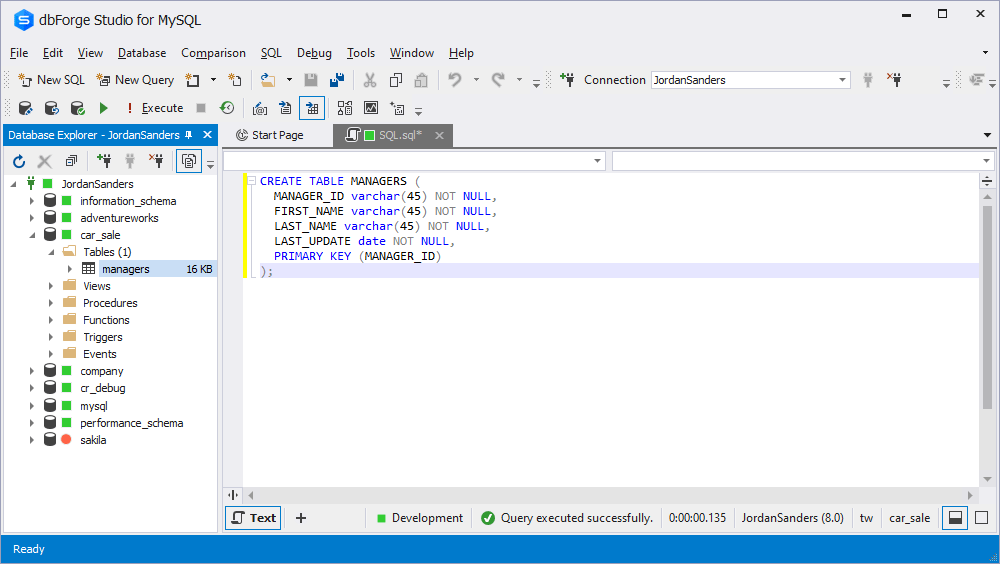
Task: Click the Cut scissors icon
Action: coord(370,80)
